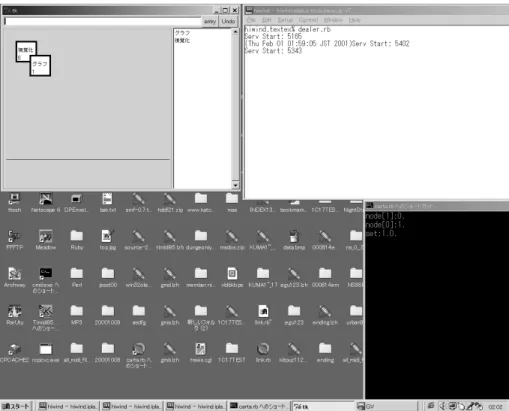
Task: Open Window menu in hiwind terminal
Action: click(333, 20)
